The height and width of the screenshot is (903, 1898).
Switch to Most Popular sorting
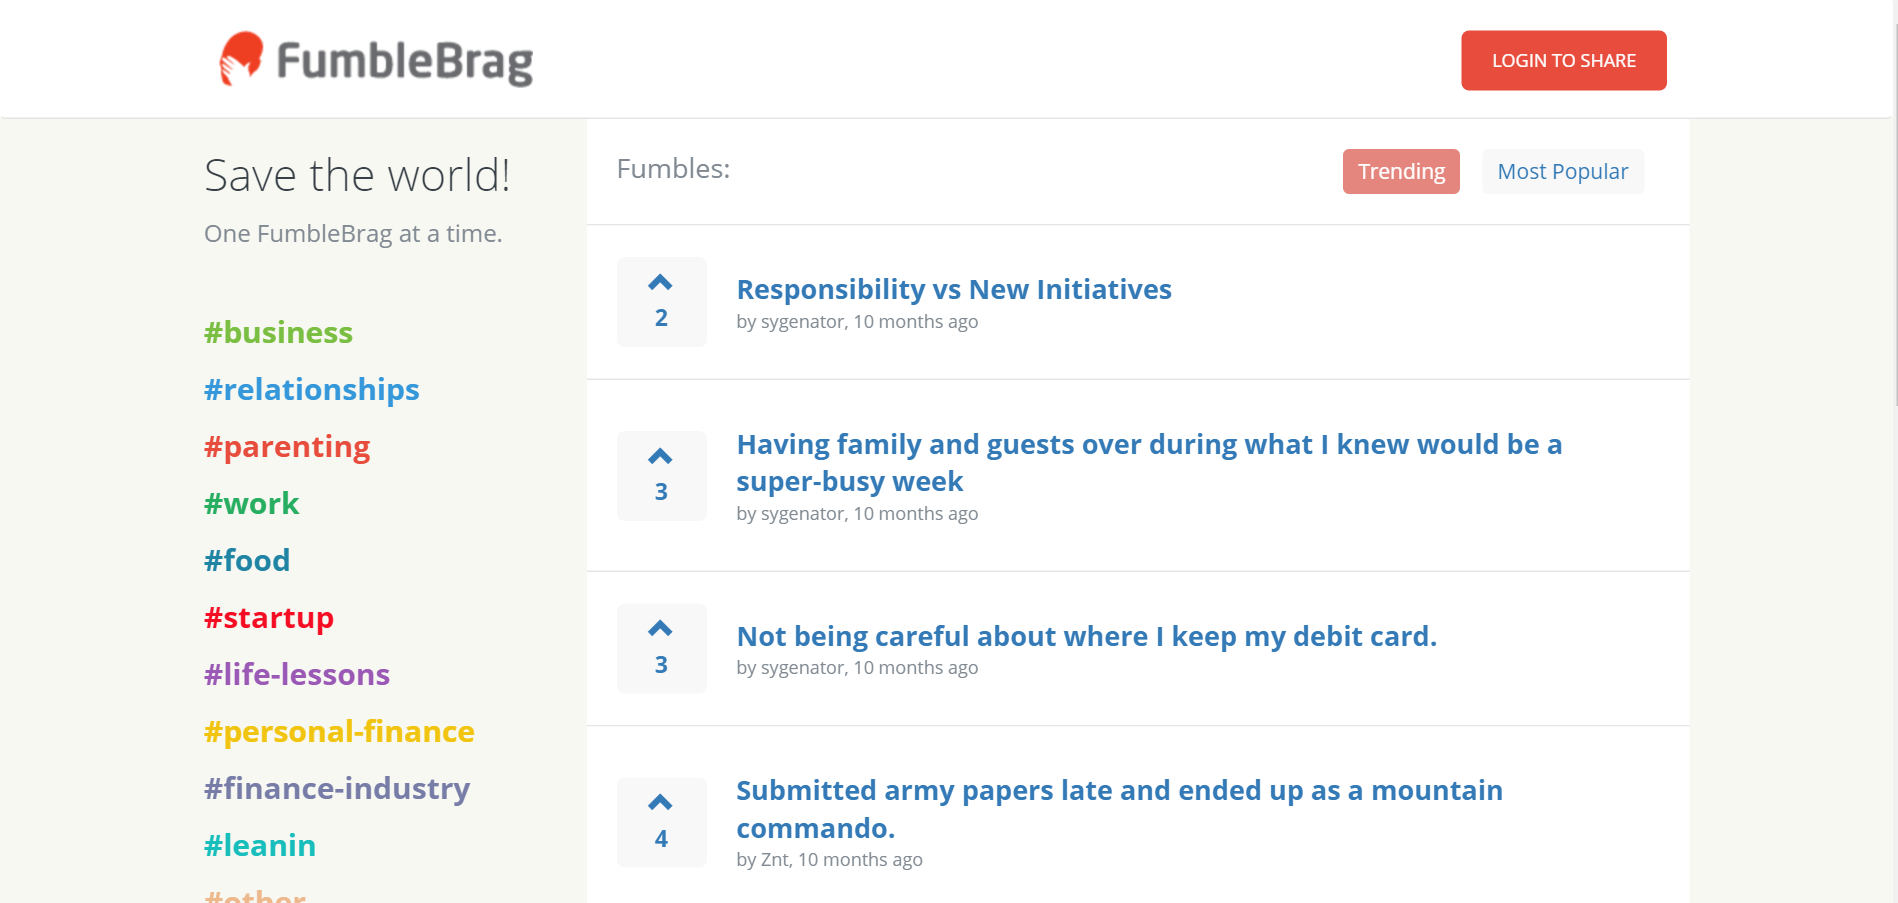coord(1562,171)
